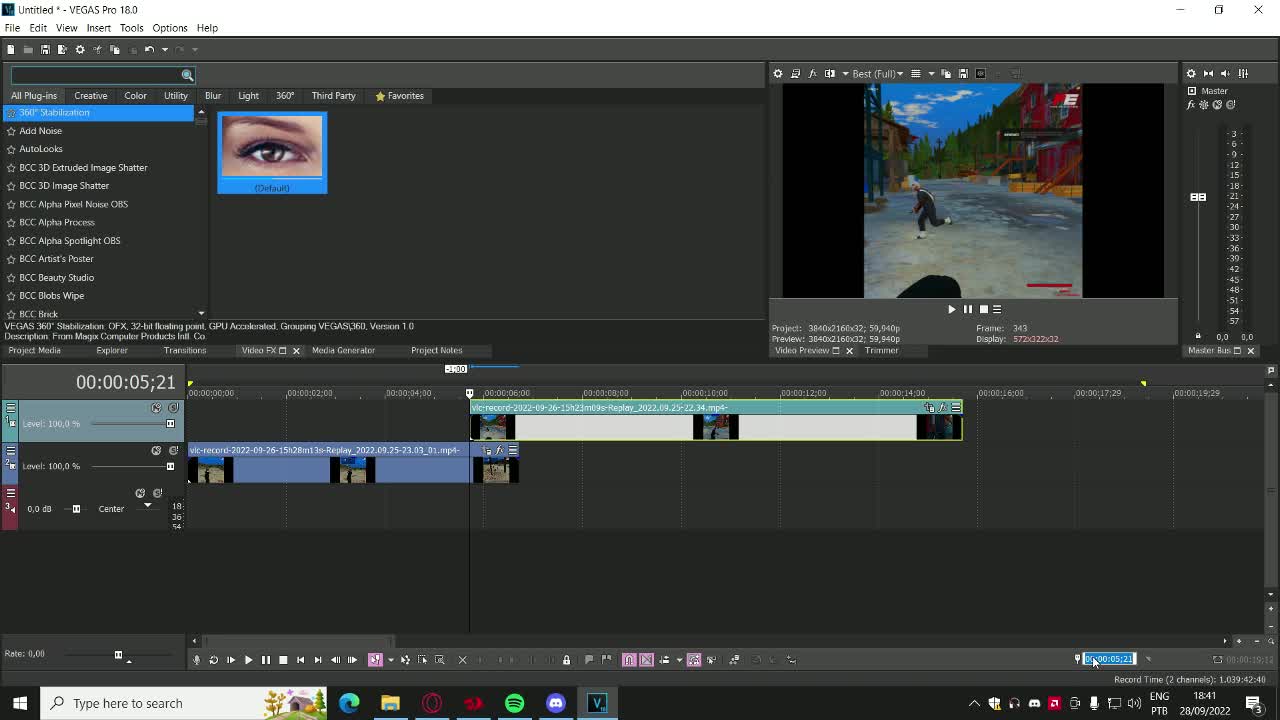Screen dimensions: 1280x720
Task: Expand the Pan dropdown on audio track 3
Action: [148, 505]
